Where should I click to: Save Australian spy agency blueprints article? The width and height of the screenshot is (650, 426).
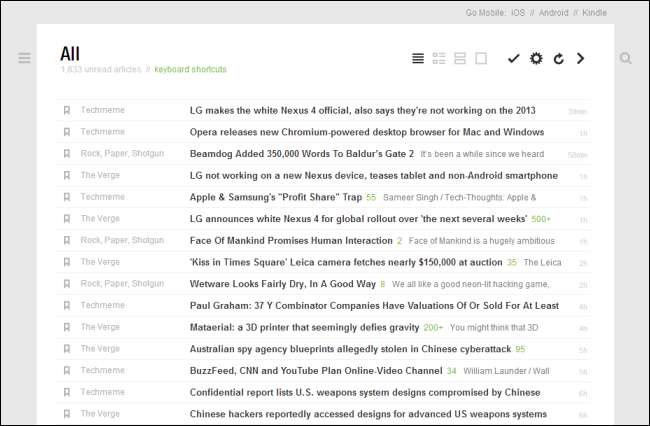67,349
